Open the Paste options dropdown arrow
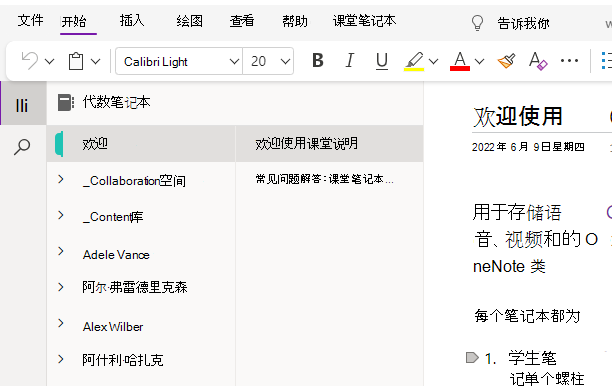The width and height of the screenshot is (612, 386). 96,61
